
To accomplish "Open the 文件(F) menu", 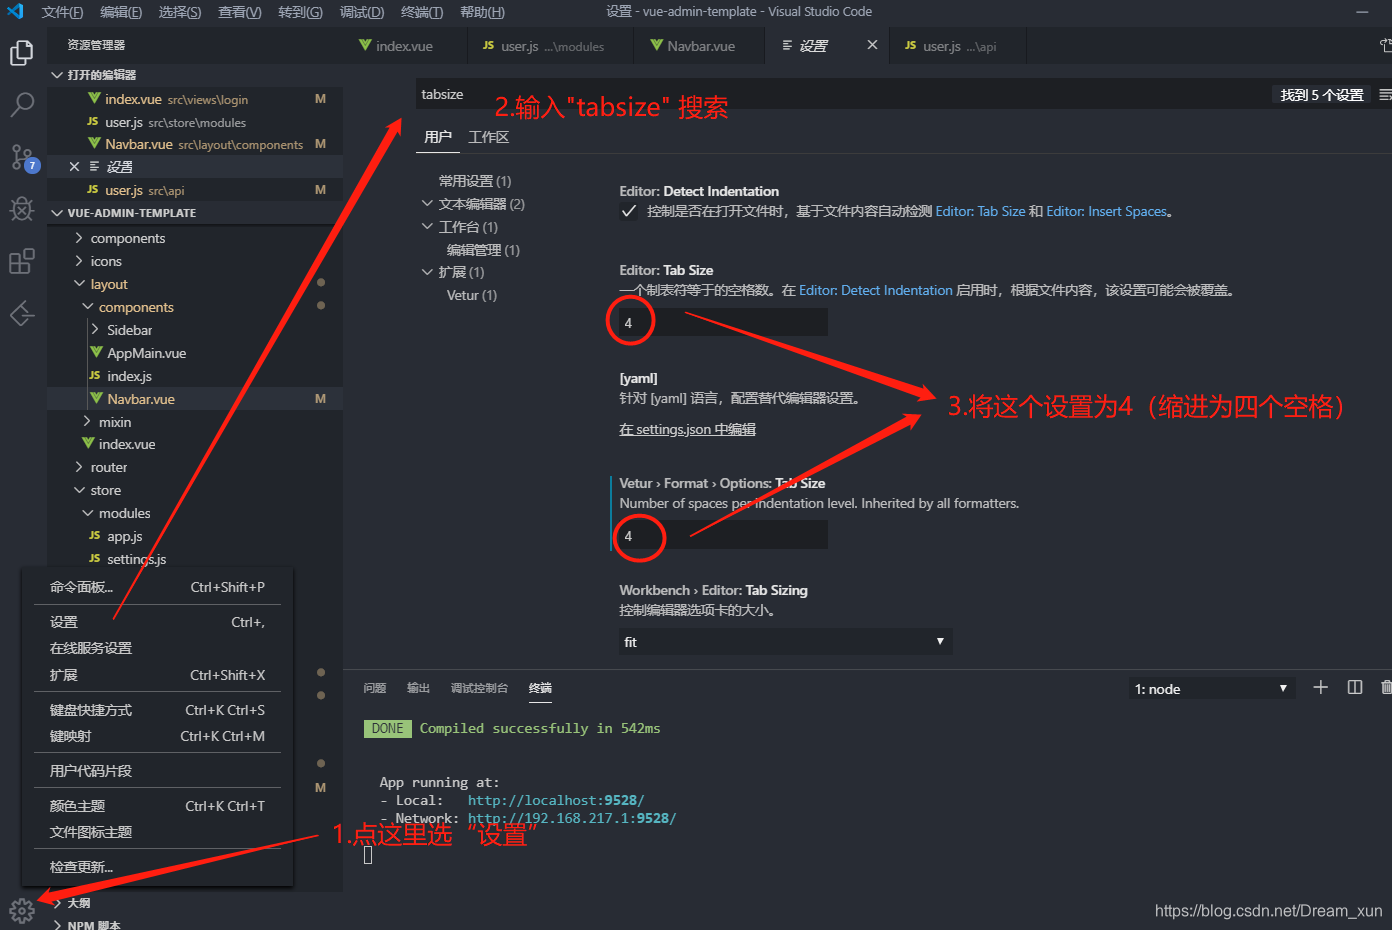I will click(62, 12).
